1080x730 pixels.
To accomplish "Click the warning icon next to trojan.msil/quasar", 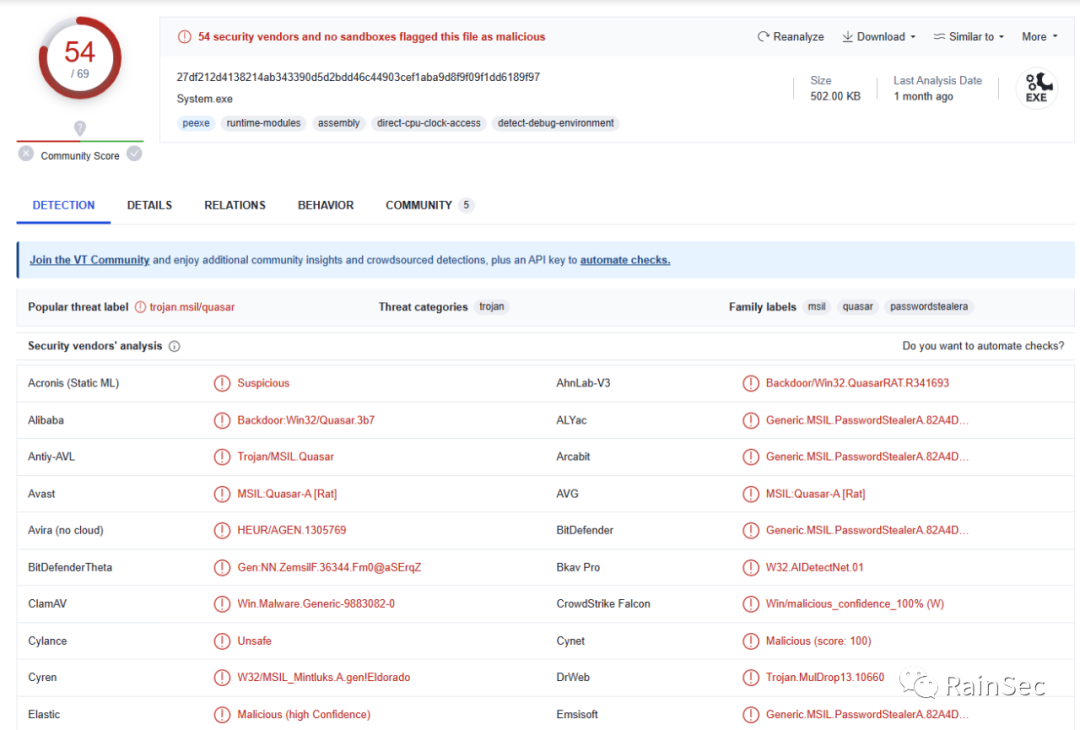I will (x=141, y=307).
